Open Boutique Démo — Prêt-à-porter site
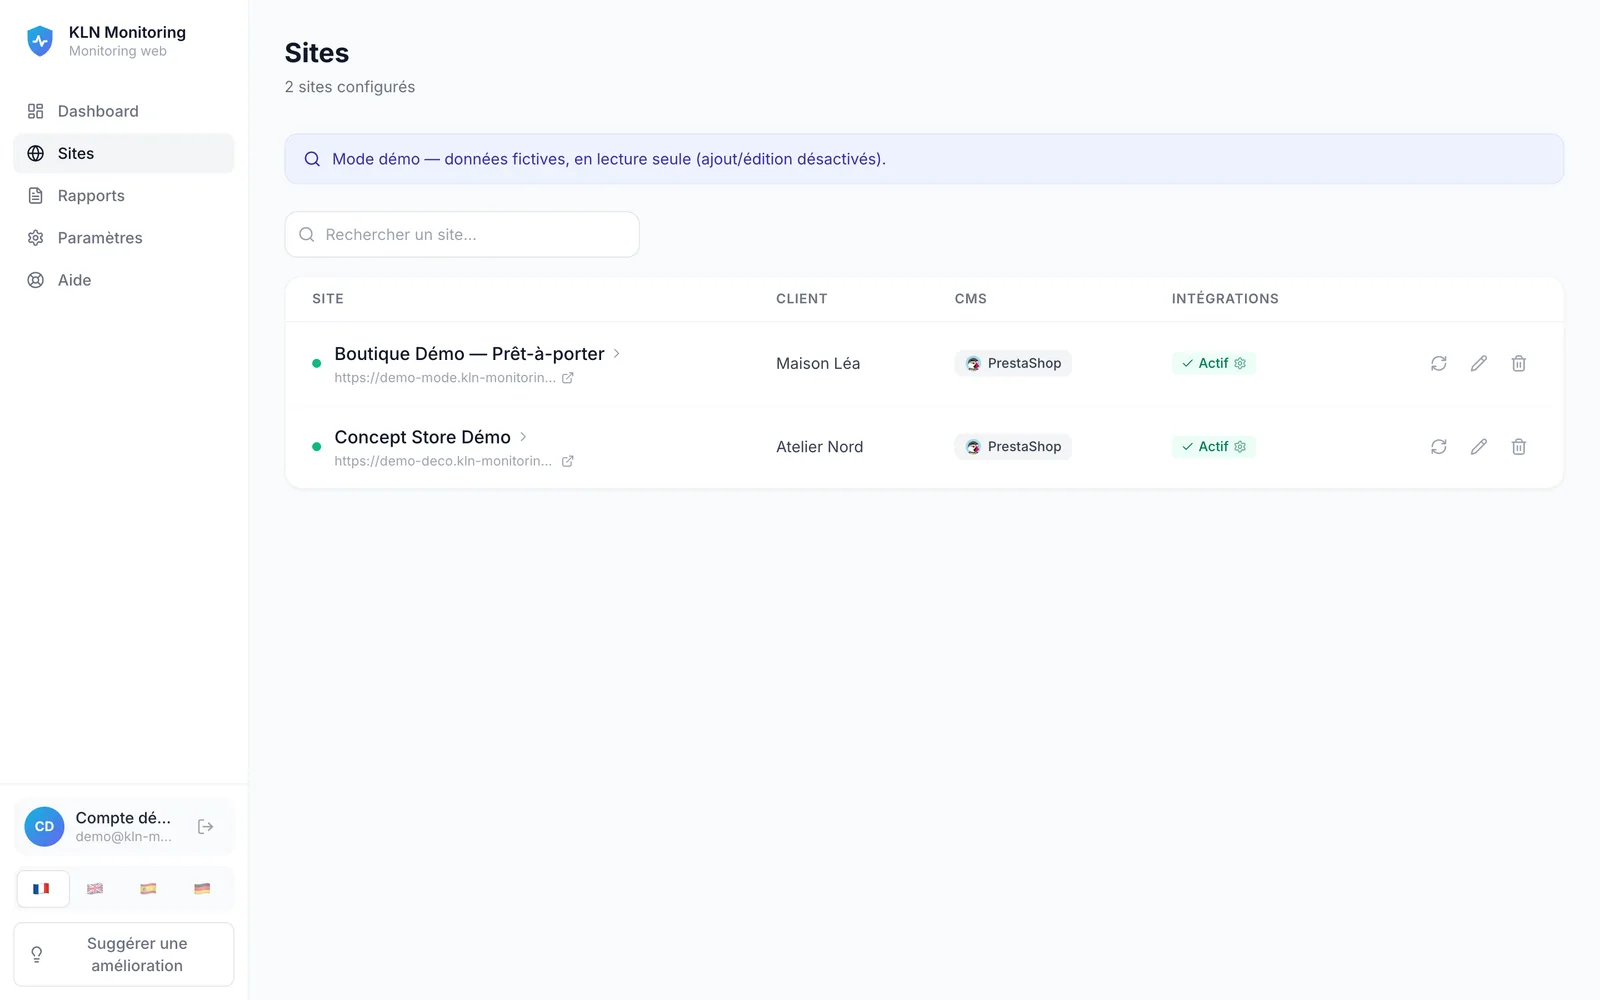The image size is (1600, 1000). (x=469, y=353)
